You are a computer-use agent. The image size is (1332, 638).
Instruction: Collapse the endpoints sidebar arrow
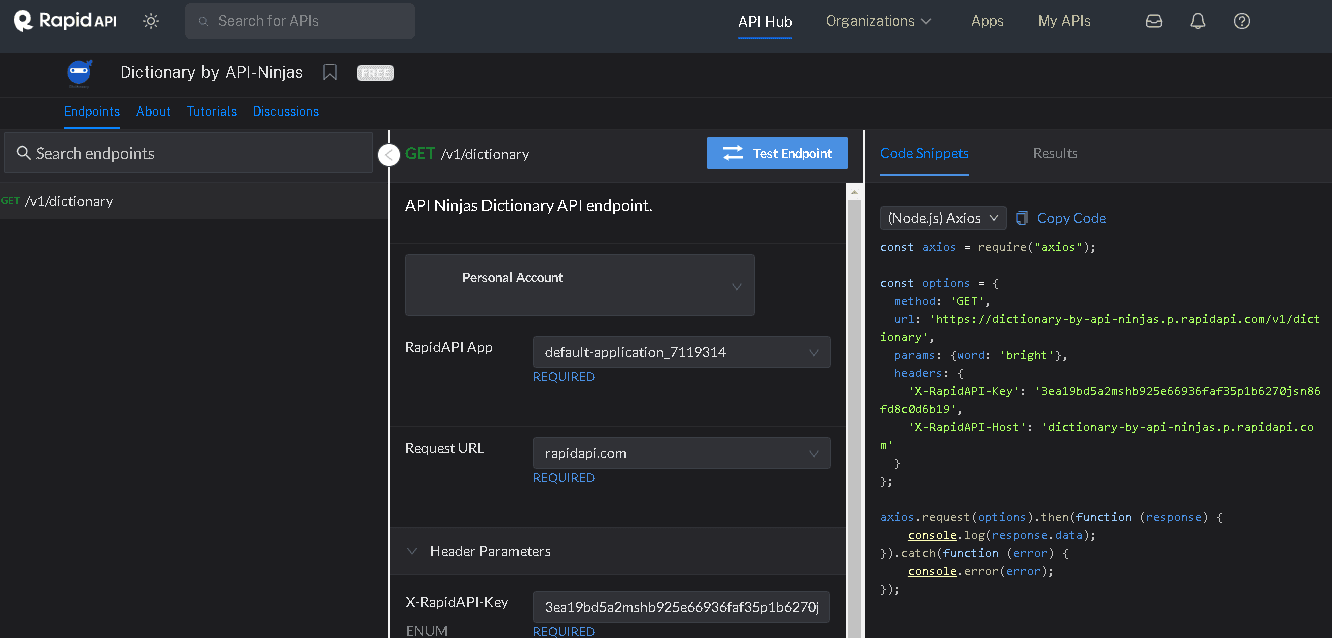tap(389, 155)
